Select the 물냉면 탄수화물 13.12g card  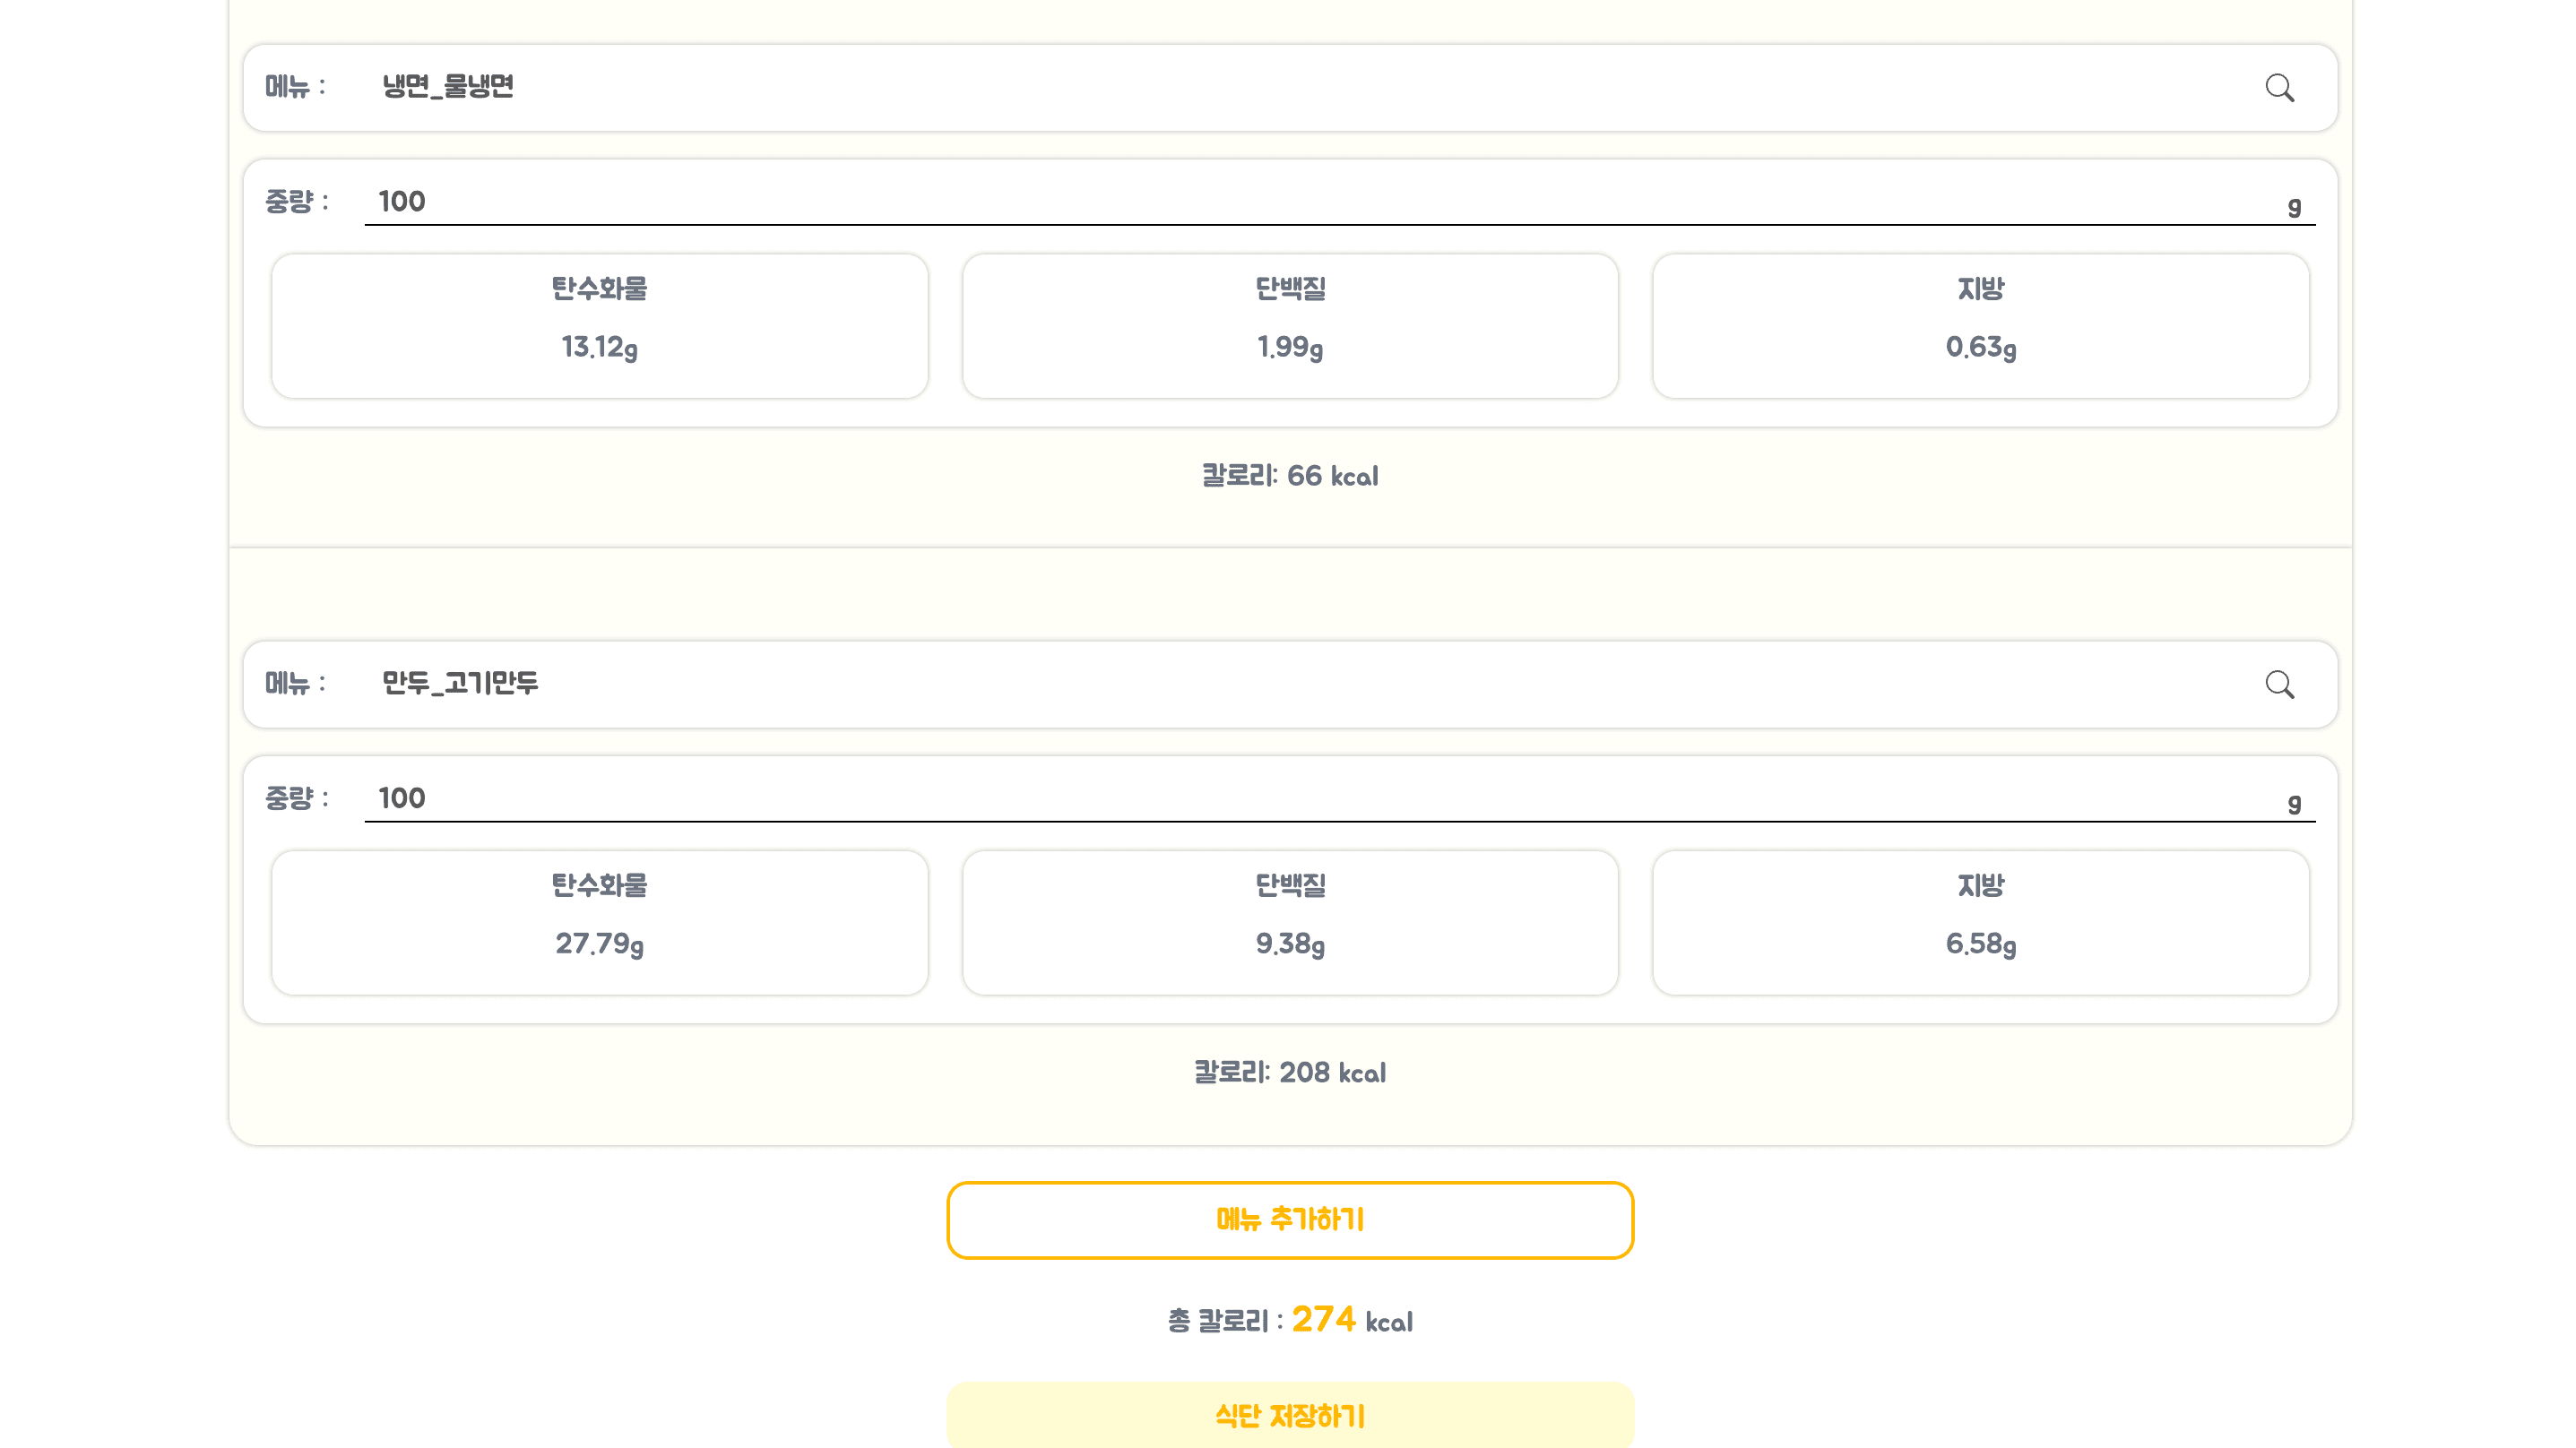(x=599, y=326)
